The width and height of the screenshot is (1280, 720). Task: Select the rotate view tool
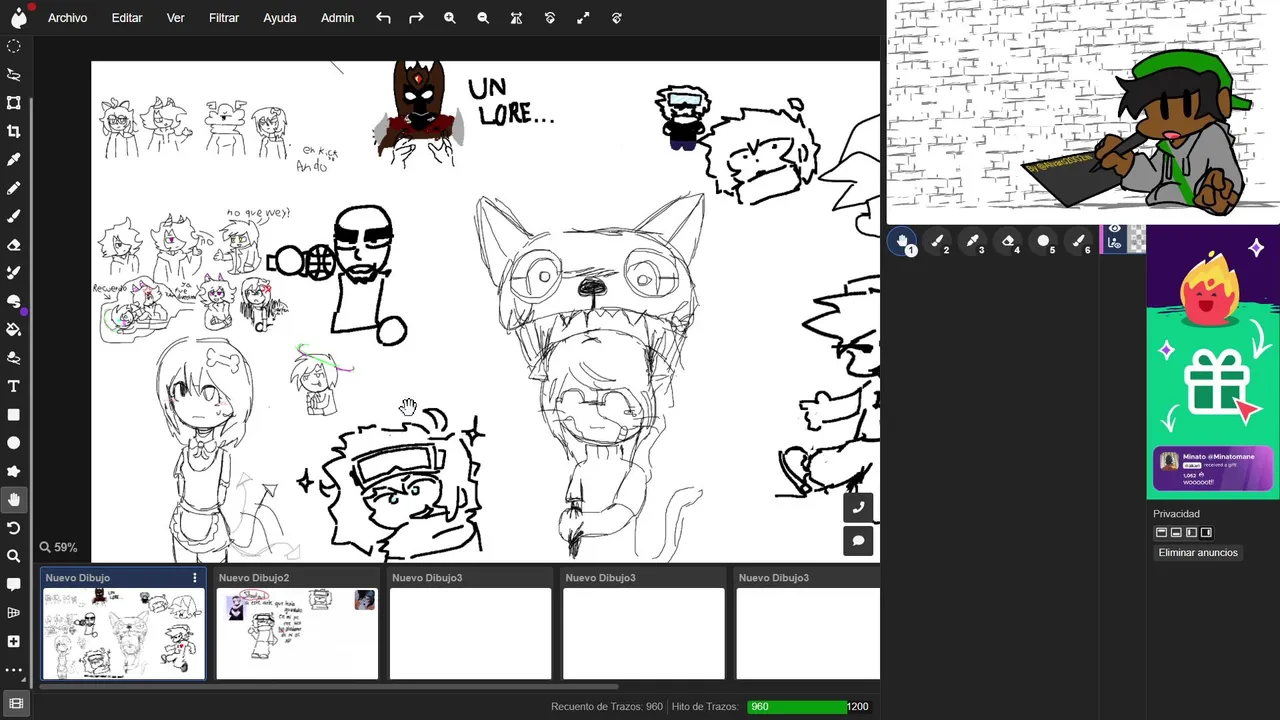[x=14, y=528]
